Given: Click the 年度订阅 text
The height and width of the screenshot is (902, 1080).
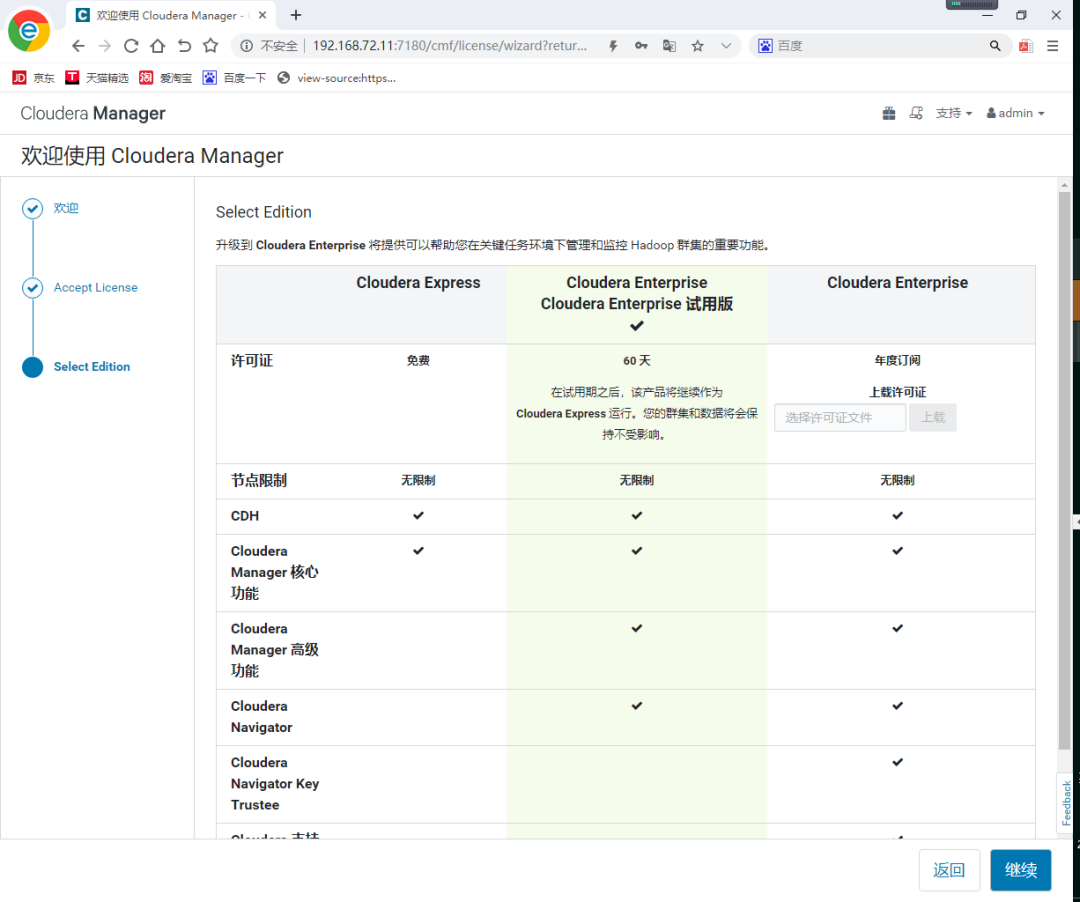Looking at the screenshot, I should [x=897, y=361].
